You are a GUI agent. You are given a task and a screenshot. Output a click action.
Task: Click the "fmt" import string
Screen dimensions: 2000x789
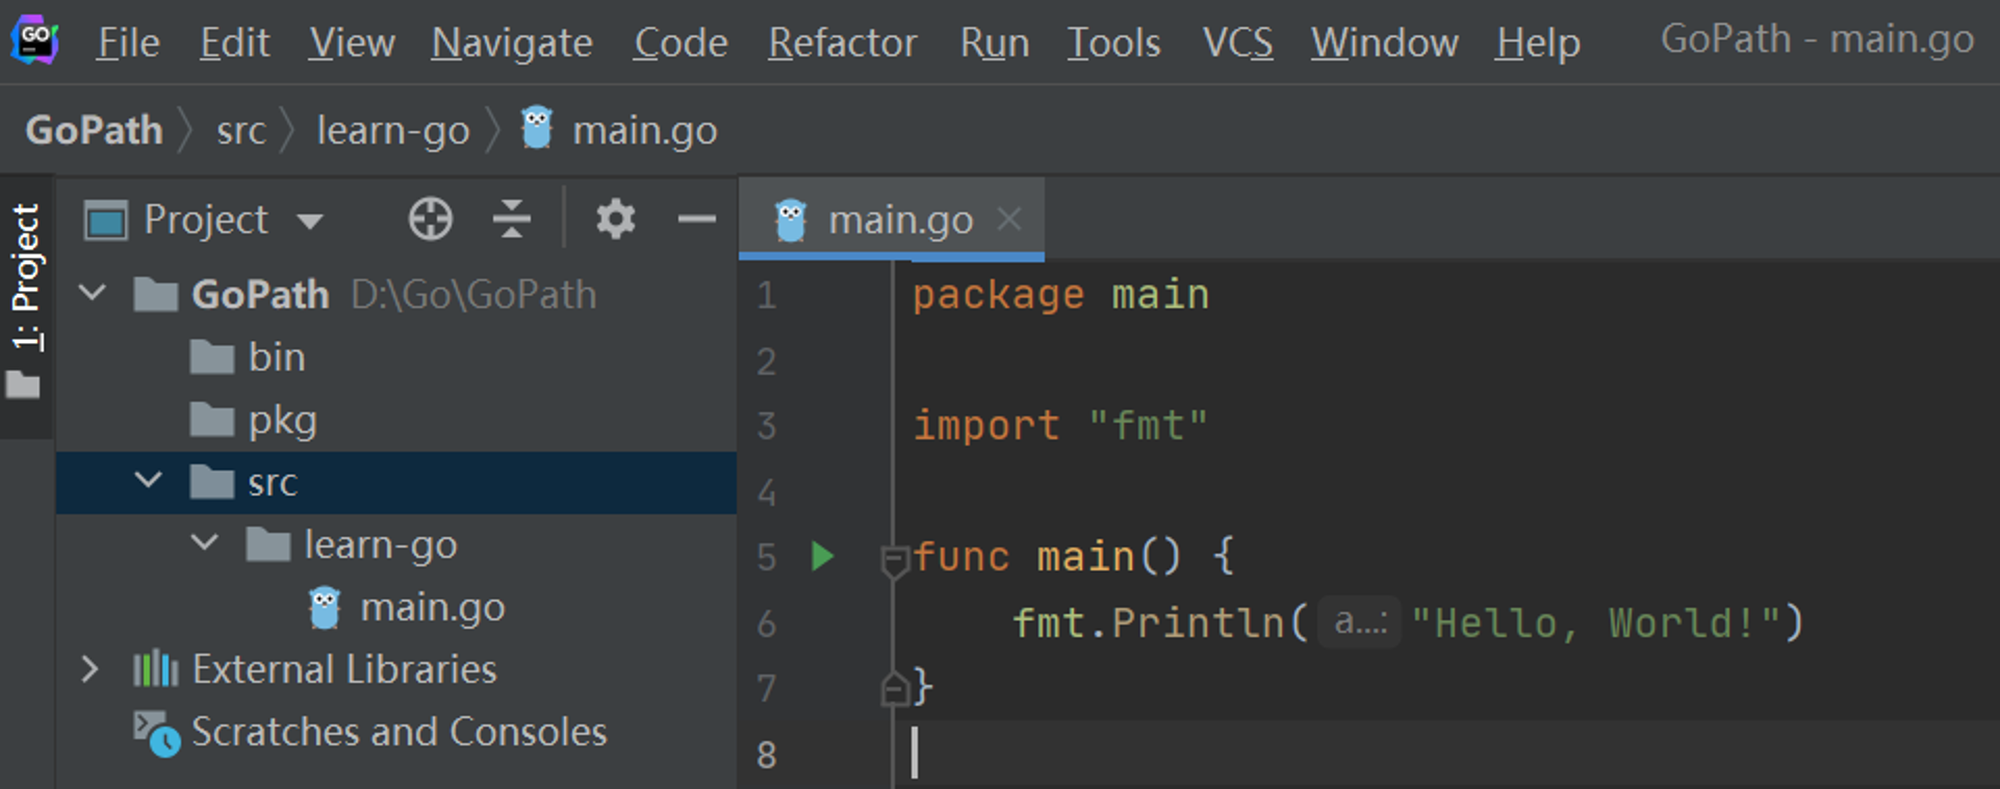tap(1148, 426)
